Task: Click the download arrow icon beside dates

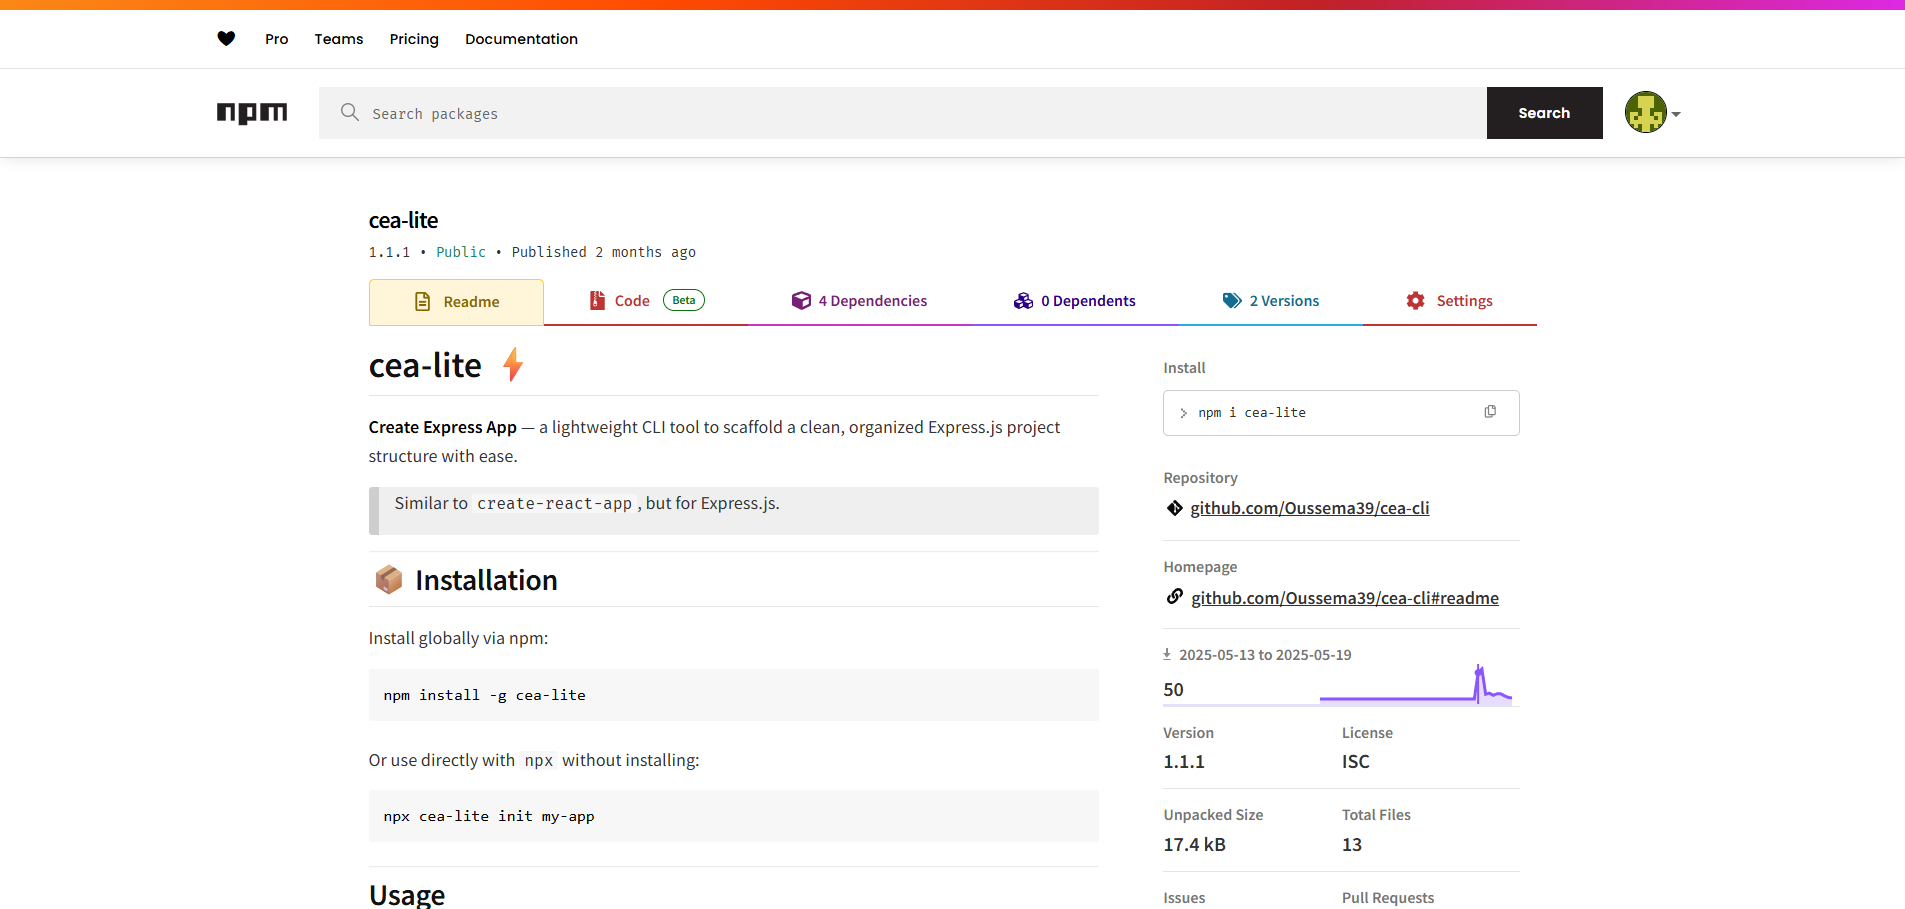Action: coord(1167,654)
